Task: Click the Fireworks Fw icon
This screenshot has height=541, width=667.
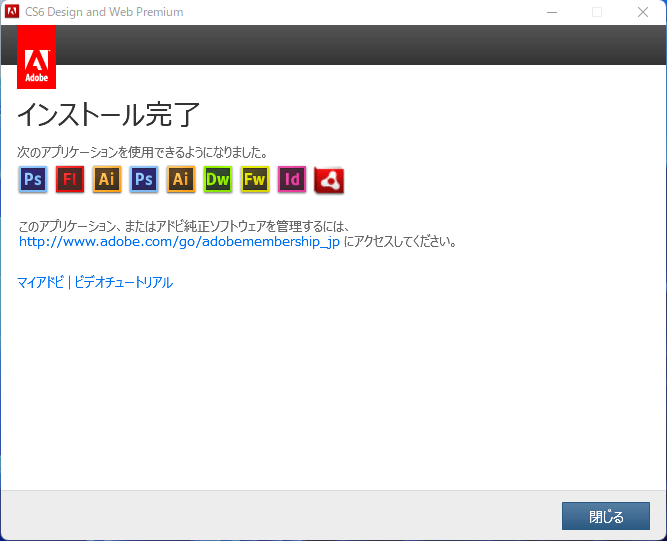Action: 255,179
